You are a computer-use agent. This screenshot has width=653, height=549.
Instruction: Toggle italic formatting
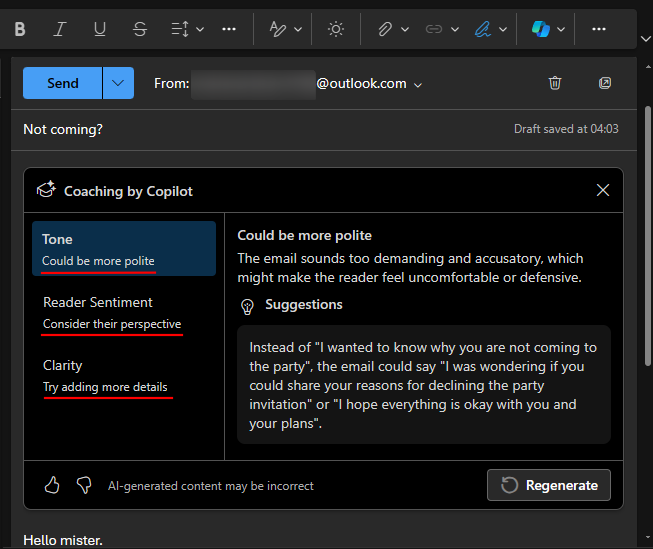pos(60,29)
